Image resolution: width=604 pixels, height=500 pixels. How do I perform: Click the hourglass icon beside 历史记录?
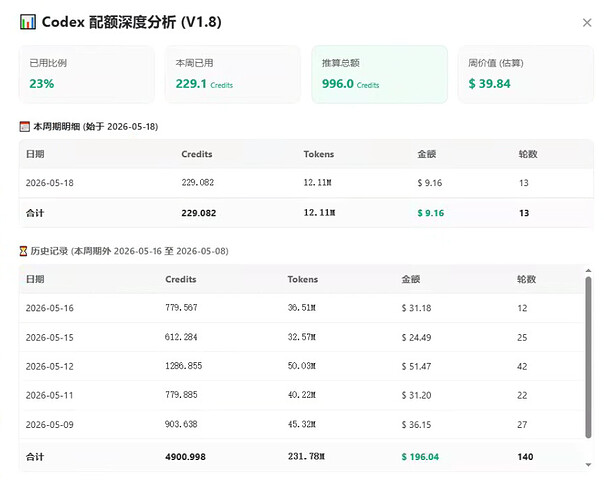[x=23, y=251]
